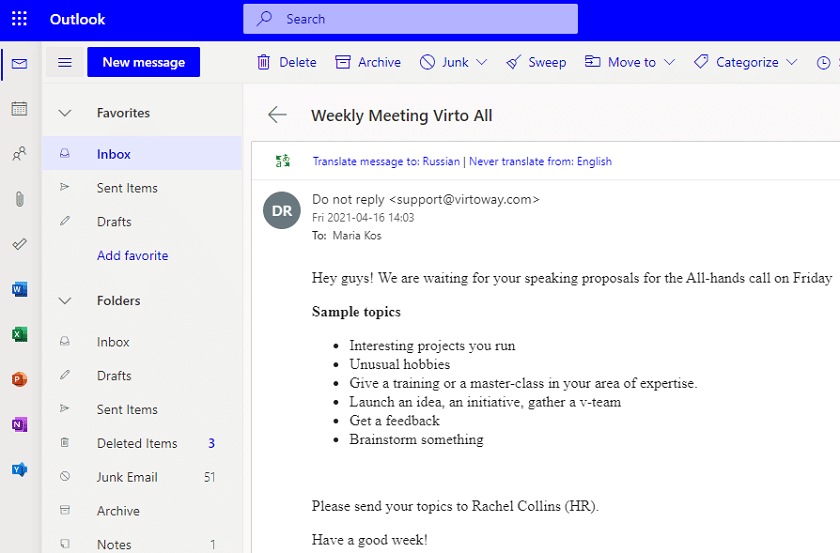Click the Folders header label
This screenshot has height=553, width=840.
118,301
